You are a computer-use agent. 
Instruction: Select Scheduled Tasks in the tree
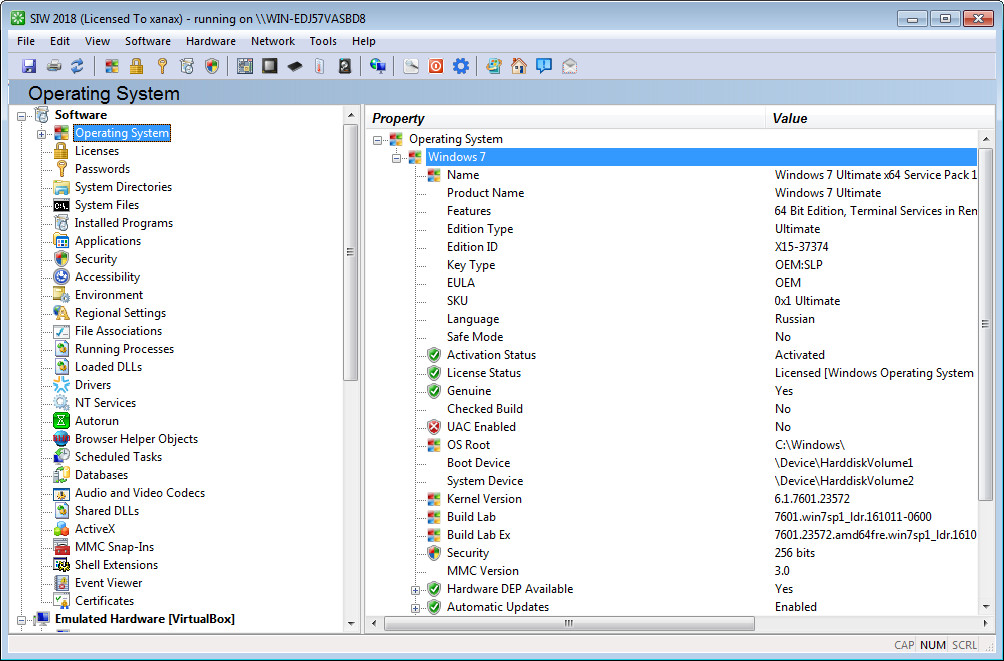point(118,457)
